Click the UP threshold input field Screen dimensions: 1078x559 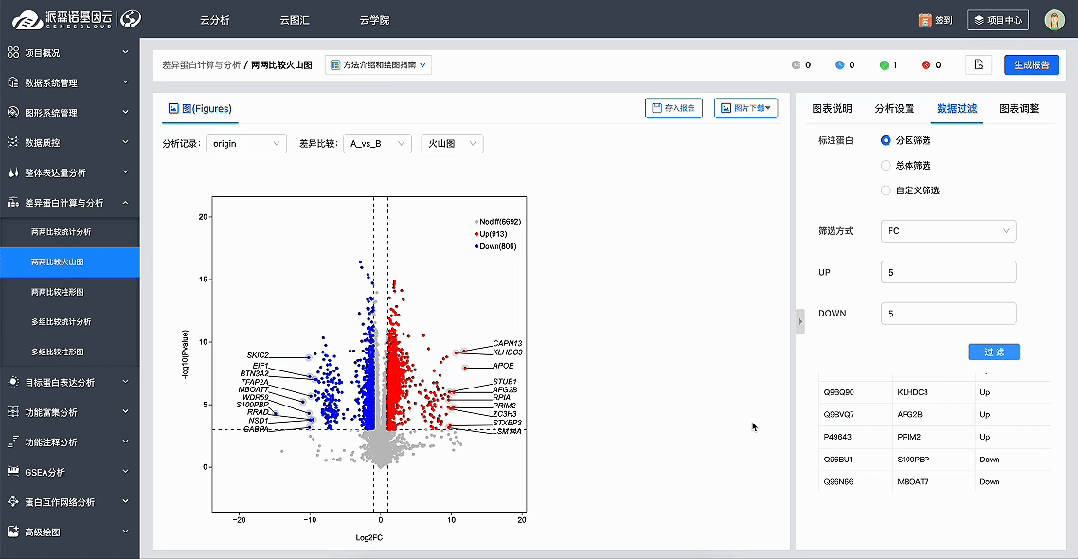(x=948, y=272)
